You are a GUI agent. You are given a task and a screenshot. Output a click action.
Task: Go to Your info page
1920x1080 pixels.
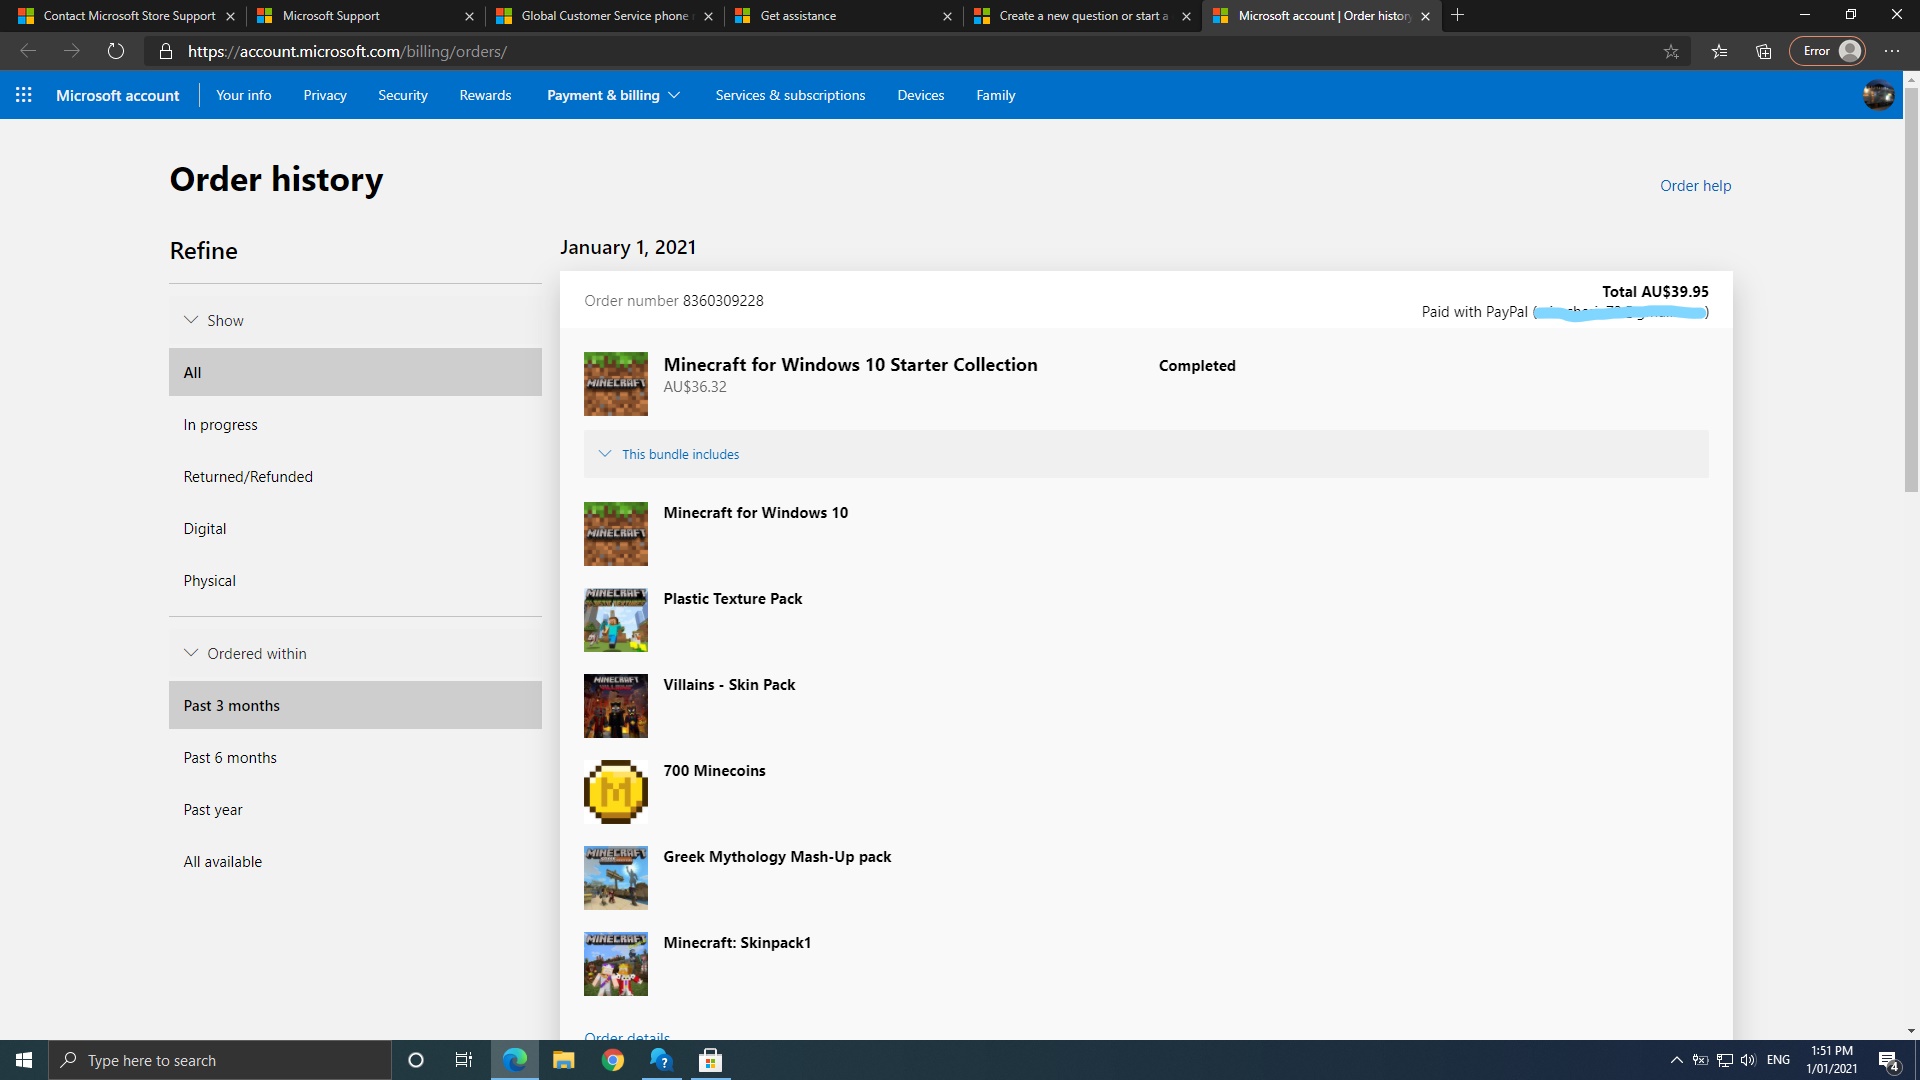(x=244, y=95)
